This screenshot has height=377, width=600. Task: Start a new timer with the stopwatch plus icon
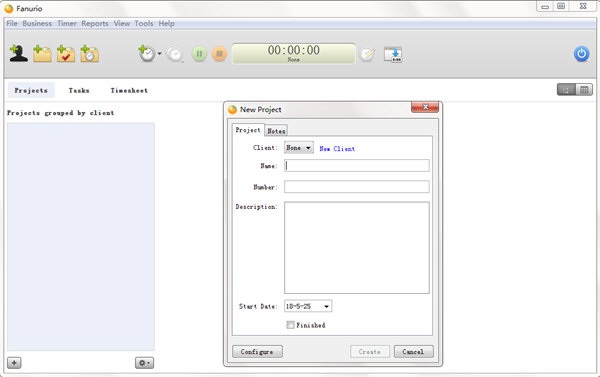tap(147, 54)
